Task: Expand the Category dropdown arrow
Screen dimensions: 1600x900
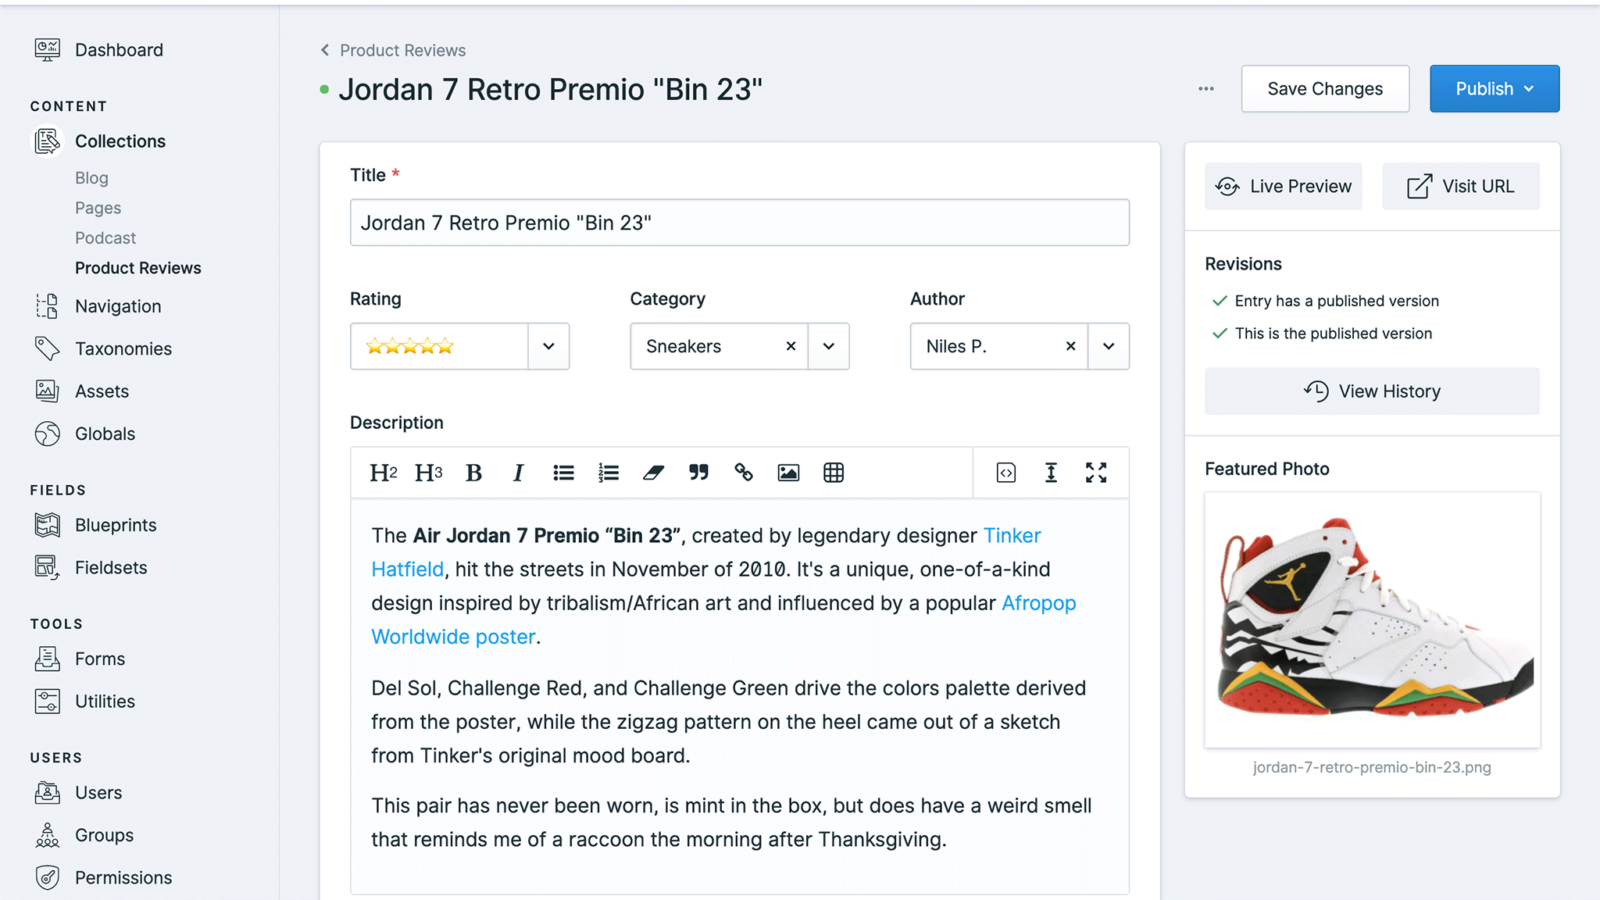Action: tap(828, 346)
